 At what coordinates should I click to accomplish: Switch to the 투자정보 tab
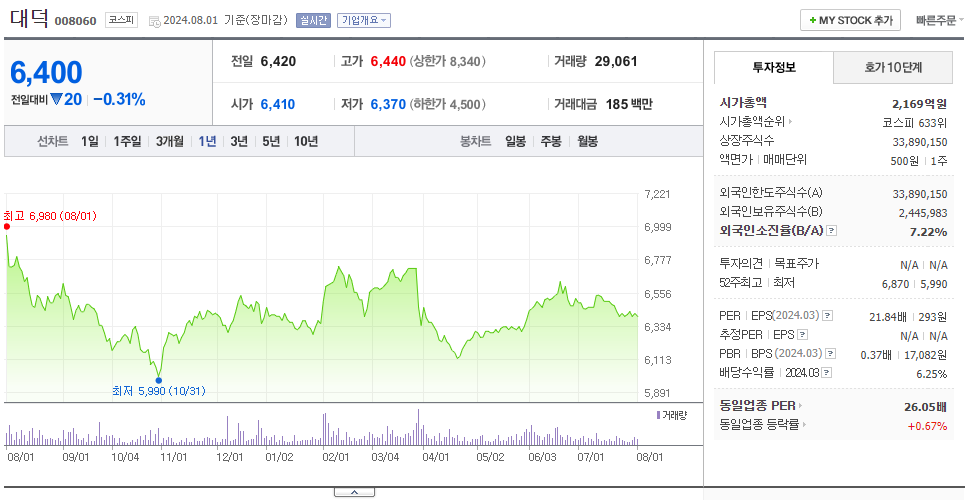(774, 67)
